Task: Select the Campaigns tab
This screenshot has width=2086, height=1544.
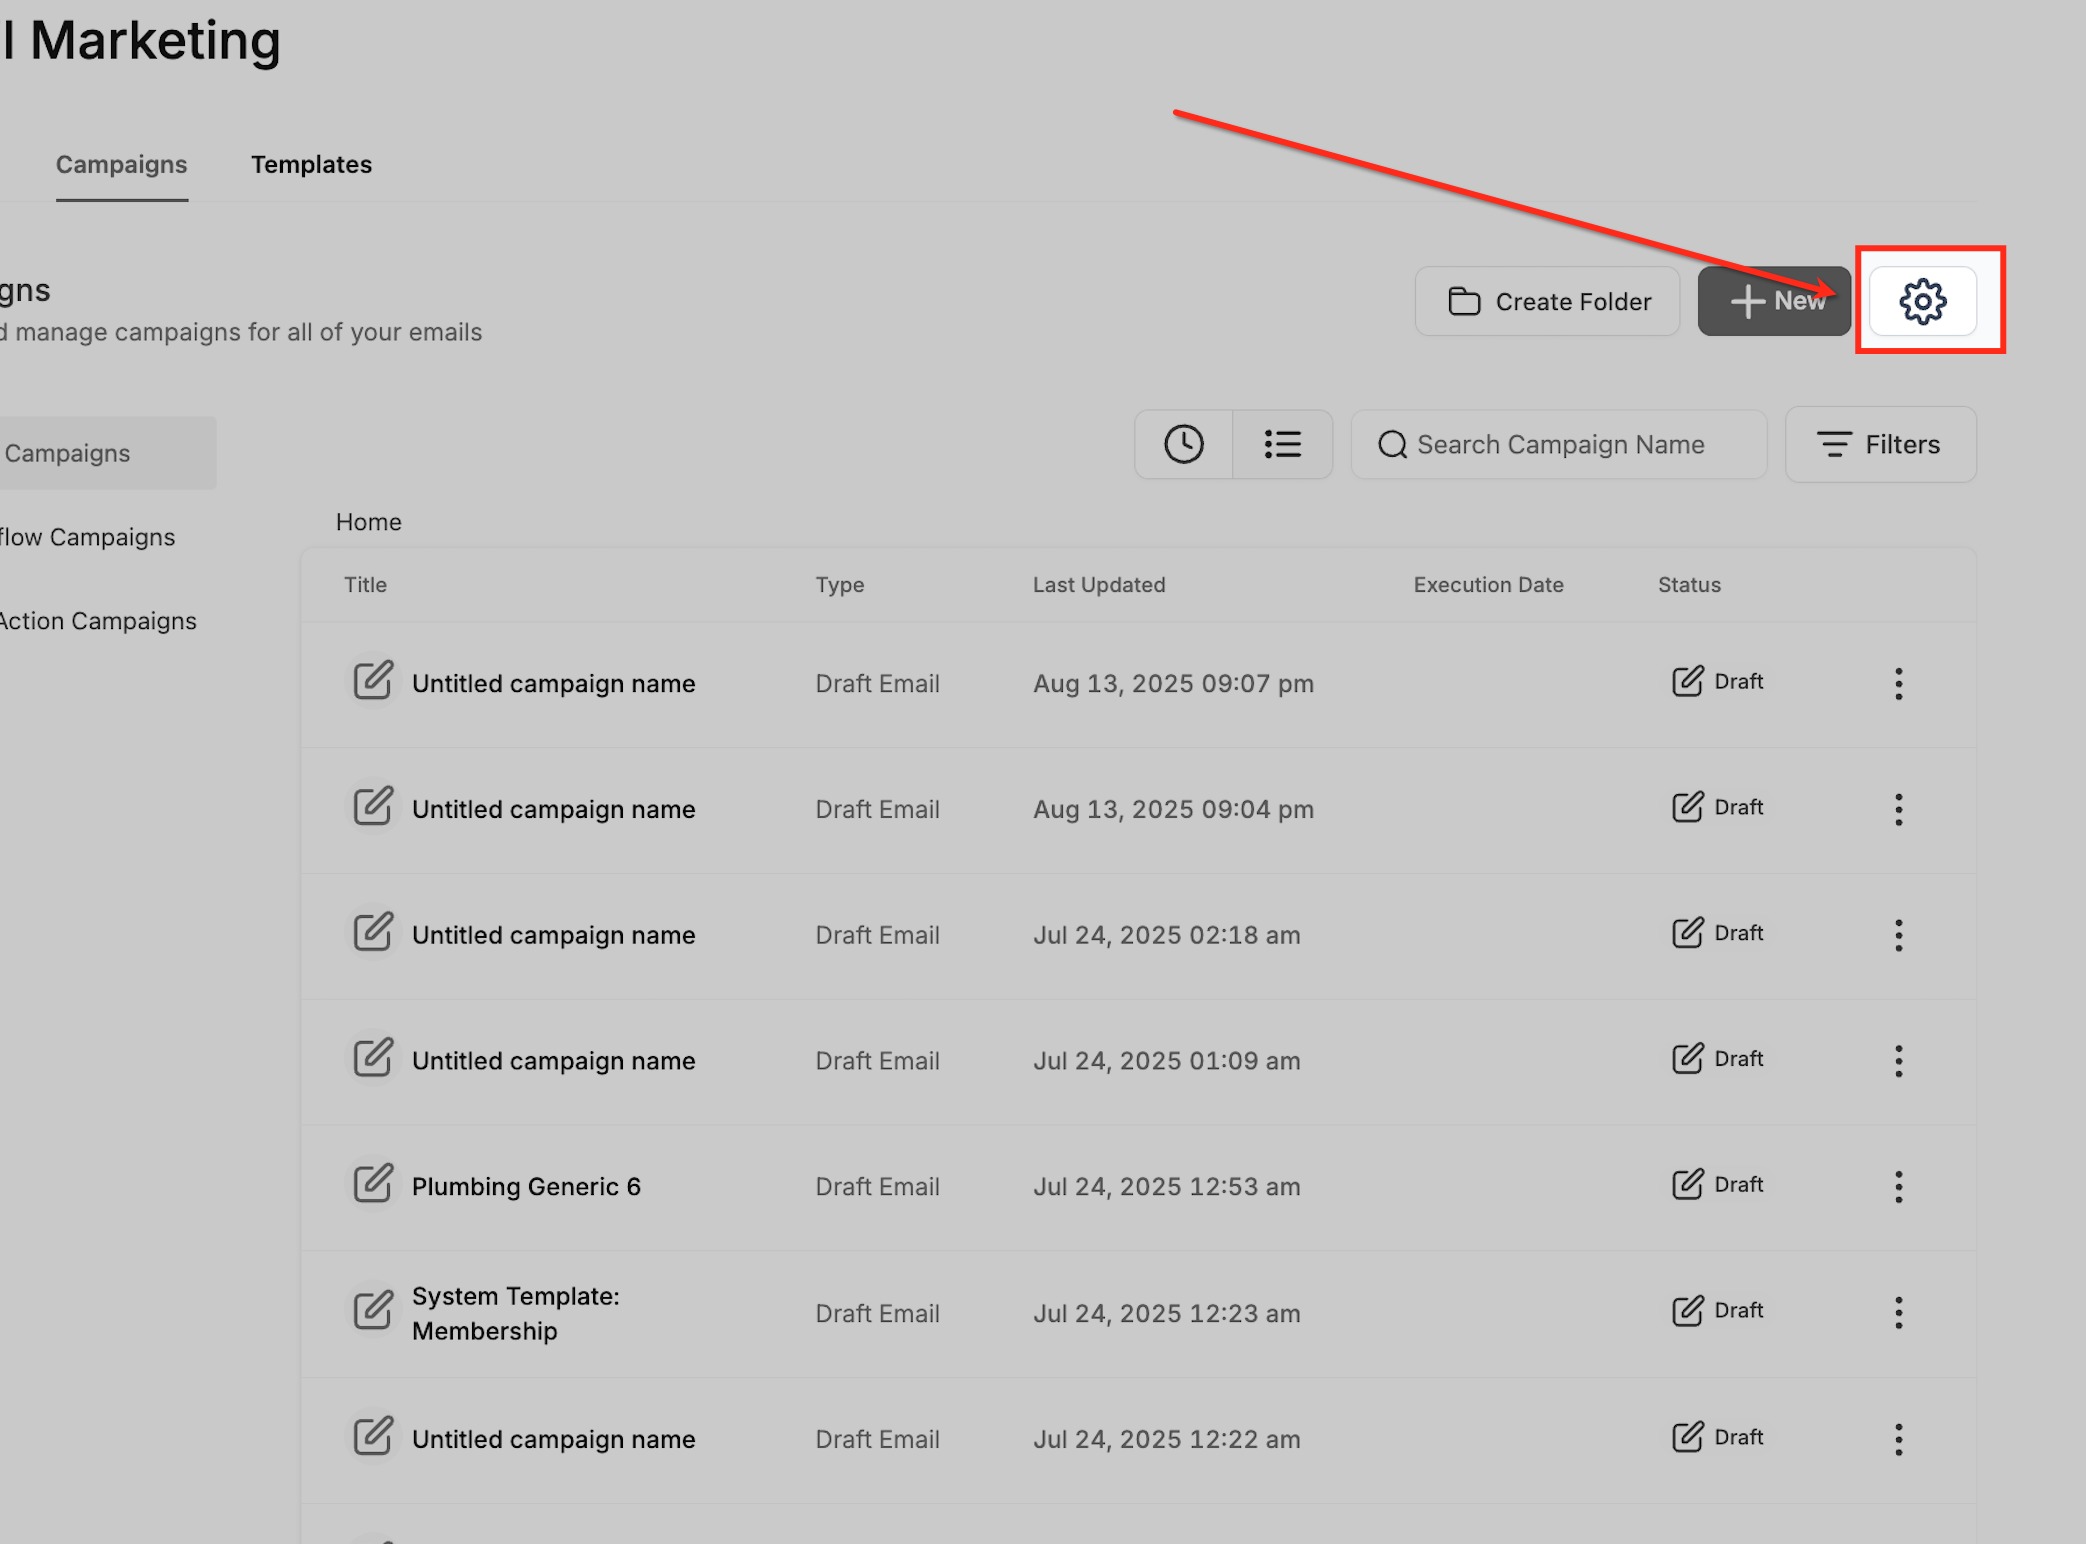Action: click(x=121, y=164)
